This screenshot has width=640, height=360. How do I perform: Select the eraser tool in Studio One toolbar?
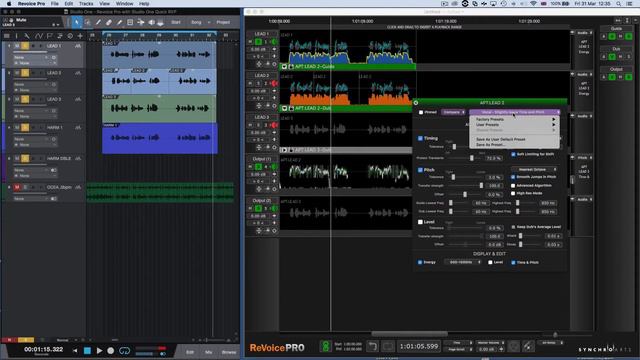click(x=109, y=22)
